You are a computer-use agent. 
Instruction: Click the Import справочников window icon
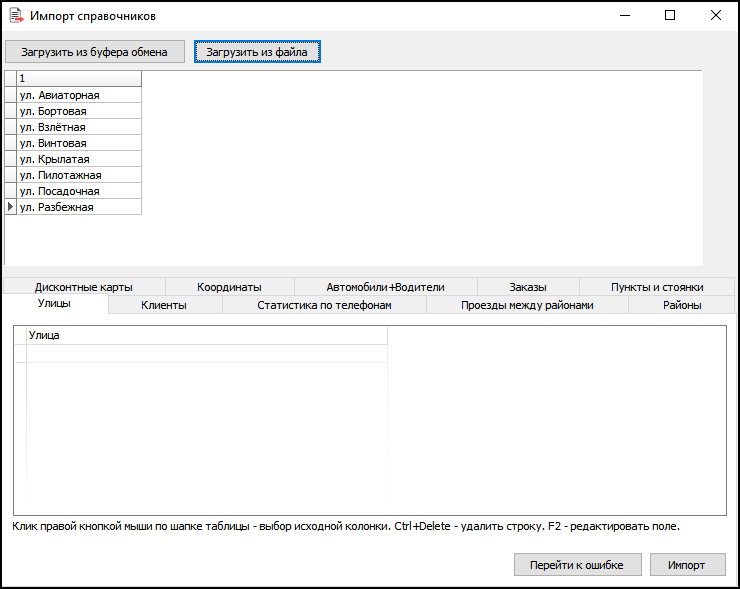point(16,16)
